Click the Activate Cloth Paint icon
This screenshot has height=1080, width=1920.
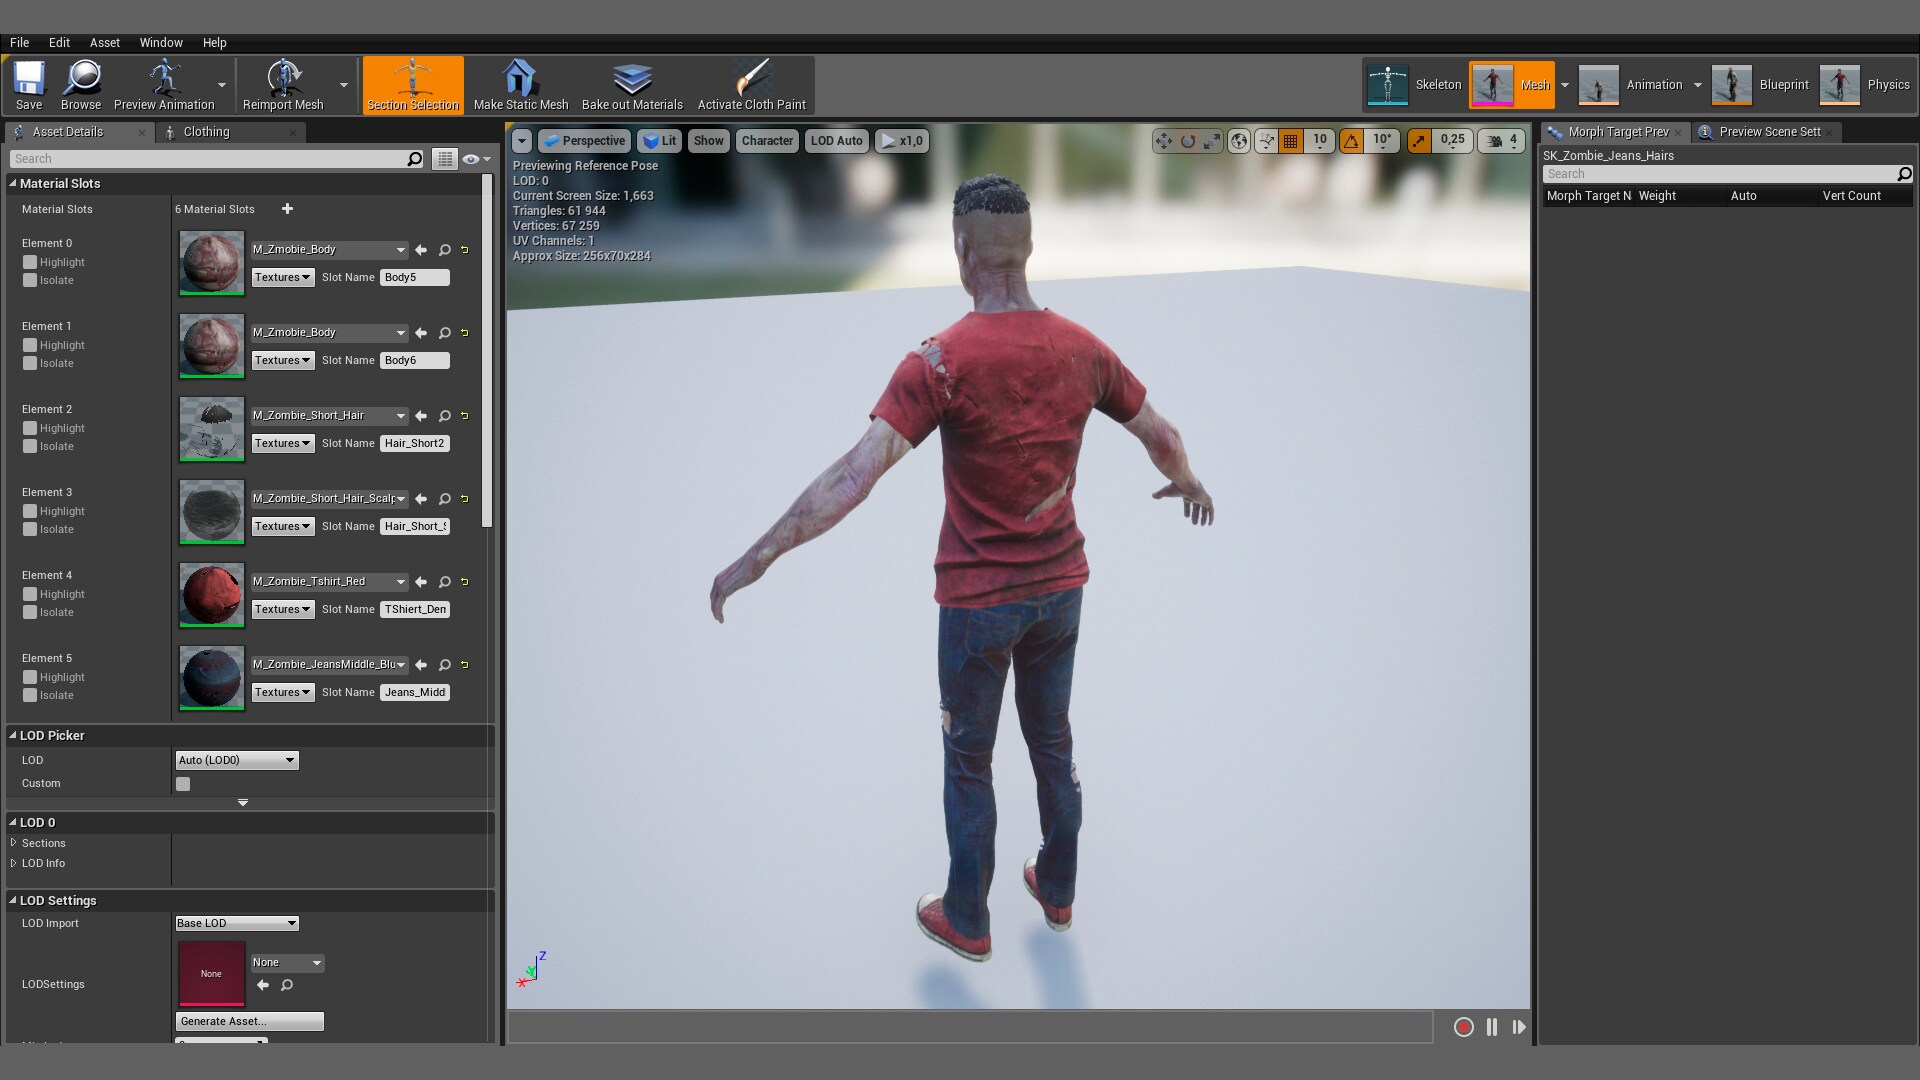[x=751, y=79]
